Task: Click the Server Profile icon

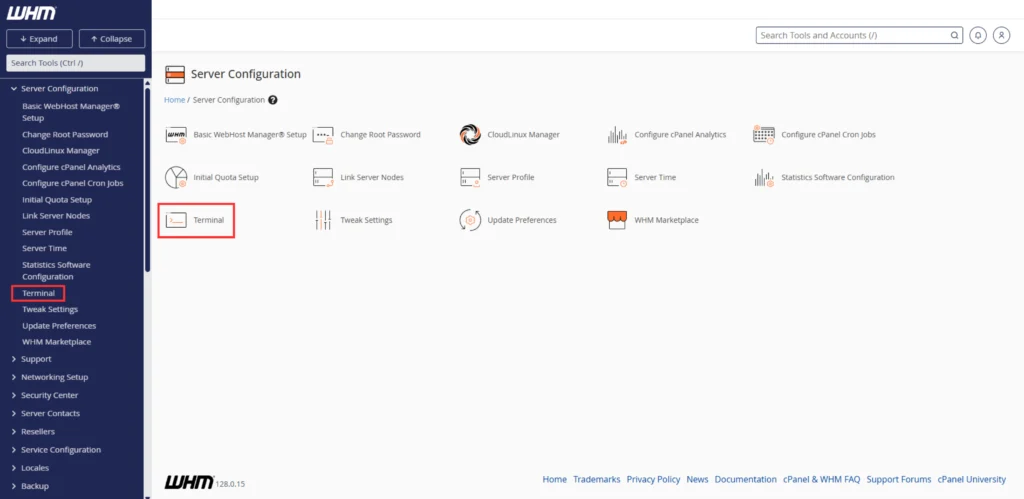Action: click(470, 177)
